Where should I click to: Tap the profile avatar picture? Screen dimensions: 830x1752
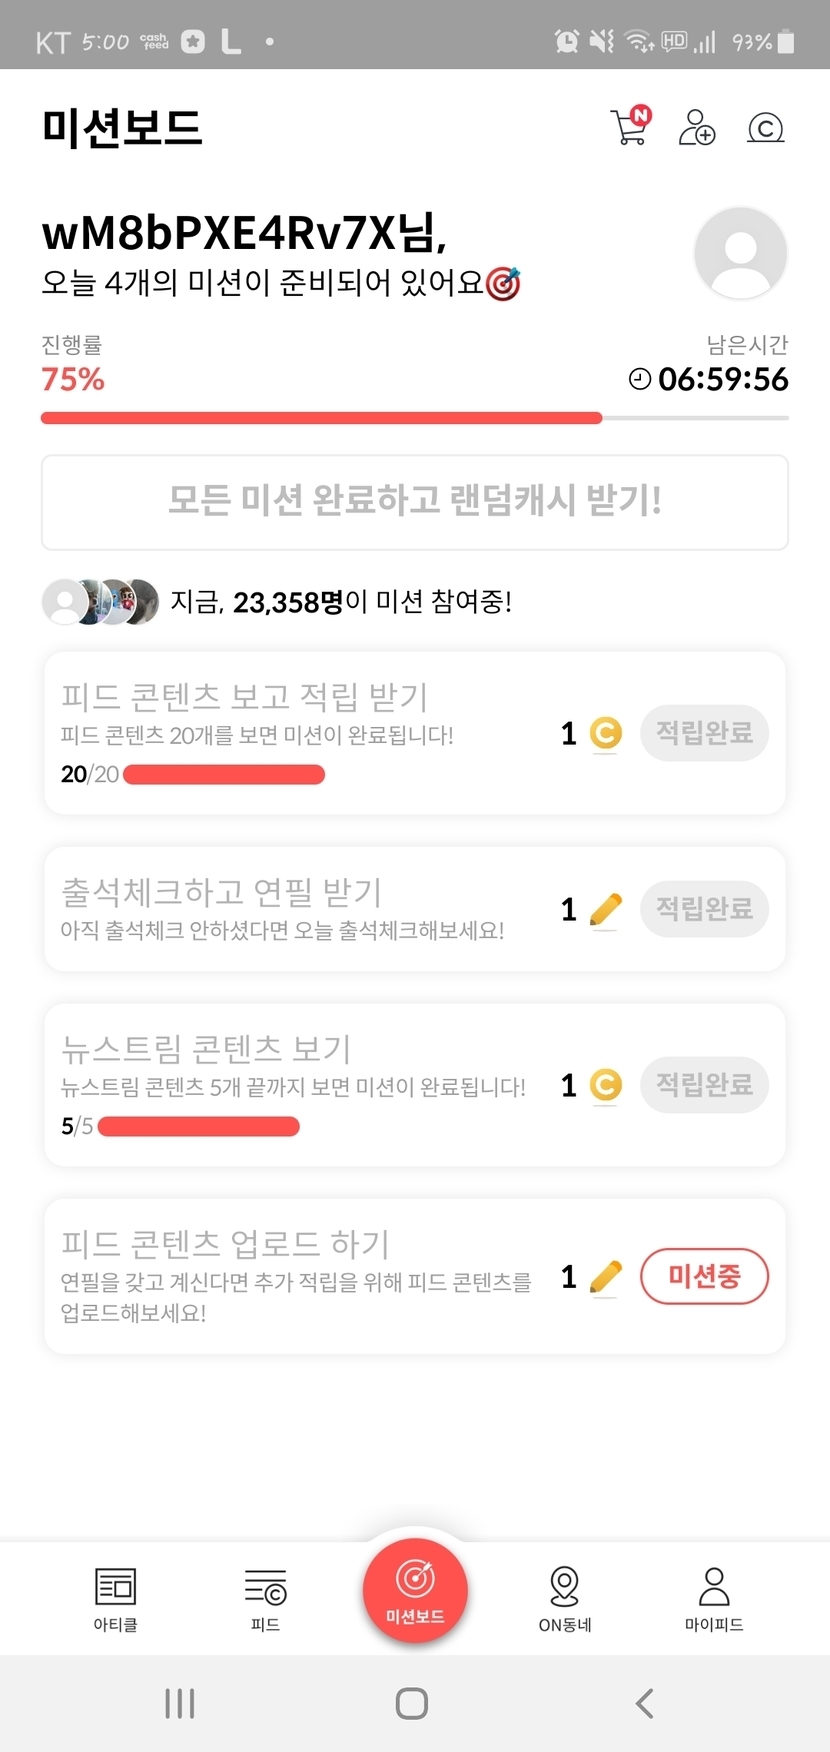click(740, 253)
